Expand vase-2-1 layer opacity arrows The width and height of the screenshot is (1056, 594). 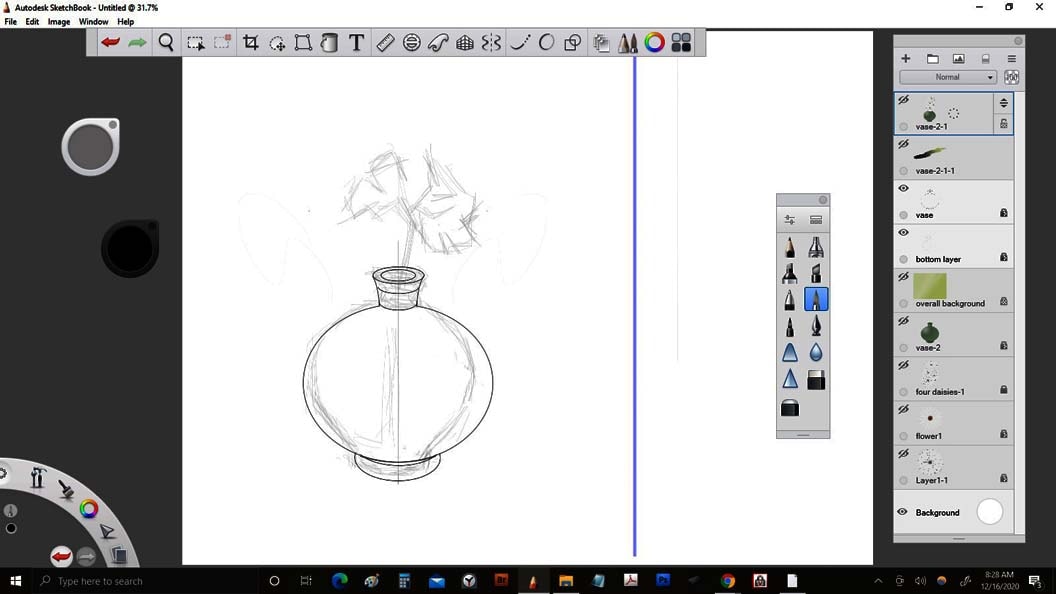(1003, 103)
